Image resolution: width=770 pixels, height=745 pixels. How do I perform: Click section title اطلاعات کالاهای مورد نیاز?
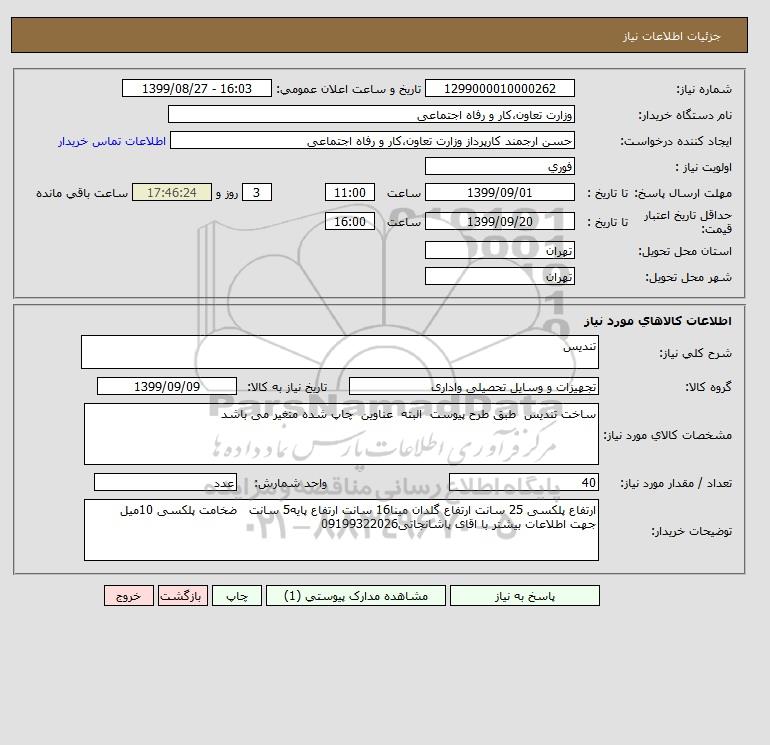658,321
